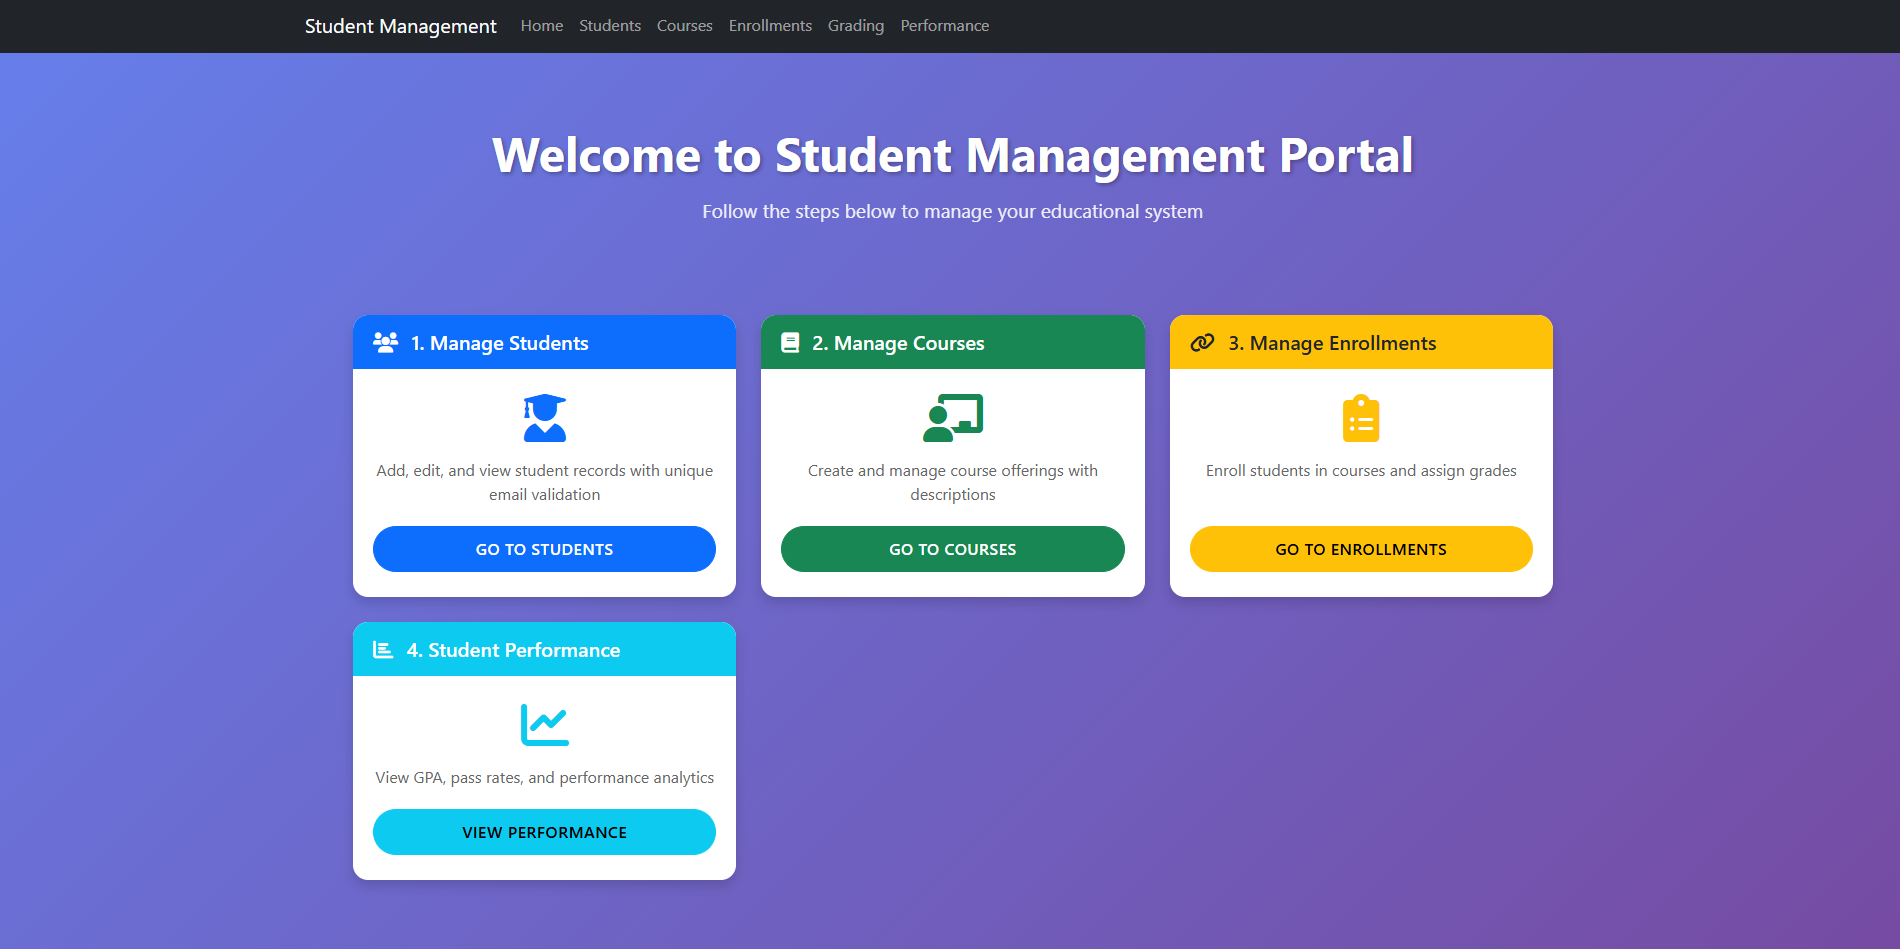Viewport: 1900px width, 949px height.
Task: Click the bar chart icon on Student Performance header
Action: tap(381, 649)
